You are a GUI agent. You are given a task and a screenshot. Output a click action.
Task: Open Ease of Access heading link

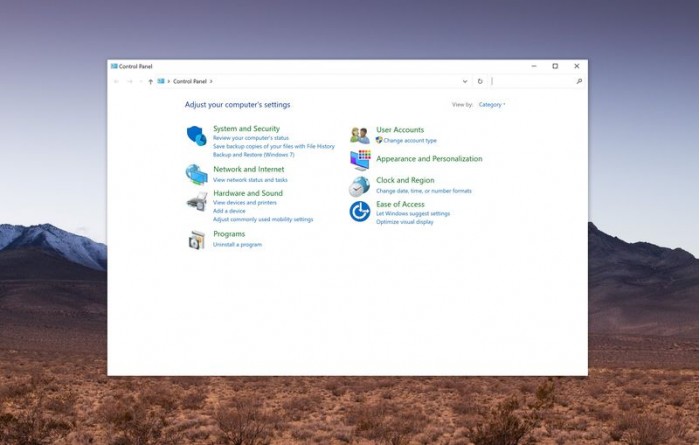(400, 204)
